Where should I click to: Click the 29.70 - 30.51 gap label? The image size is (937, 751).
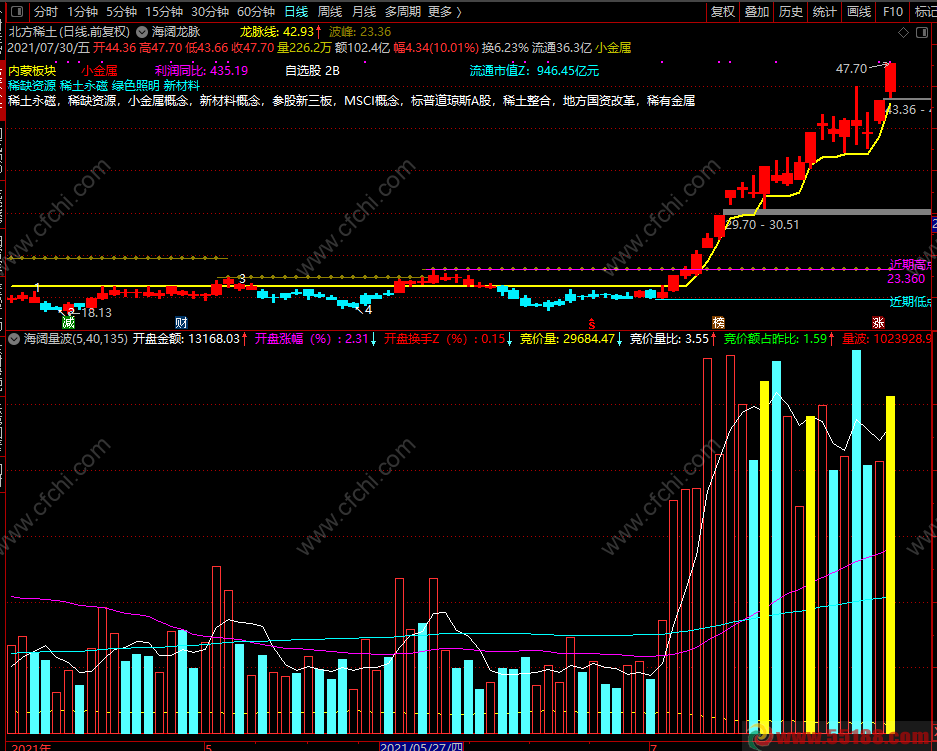tap(762, 225)
